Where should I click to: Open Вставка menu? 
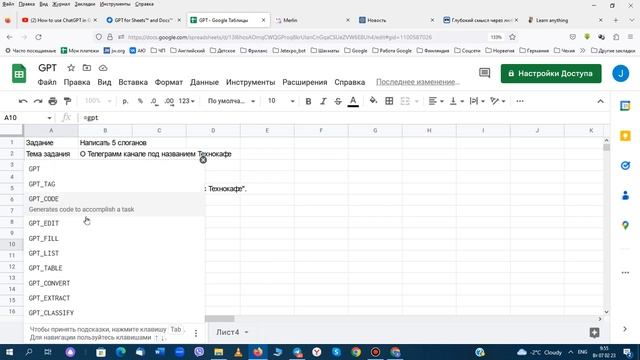(x=133, y=82)
